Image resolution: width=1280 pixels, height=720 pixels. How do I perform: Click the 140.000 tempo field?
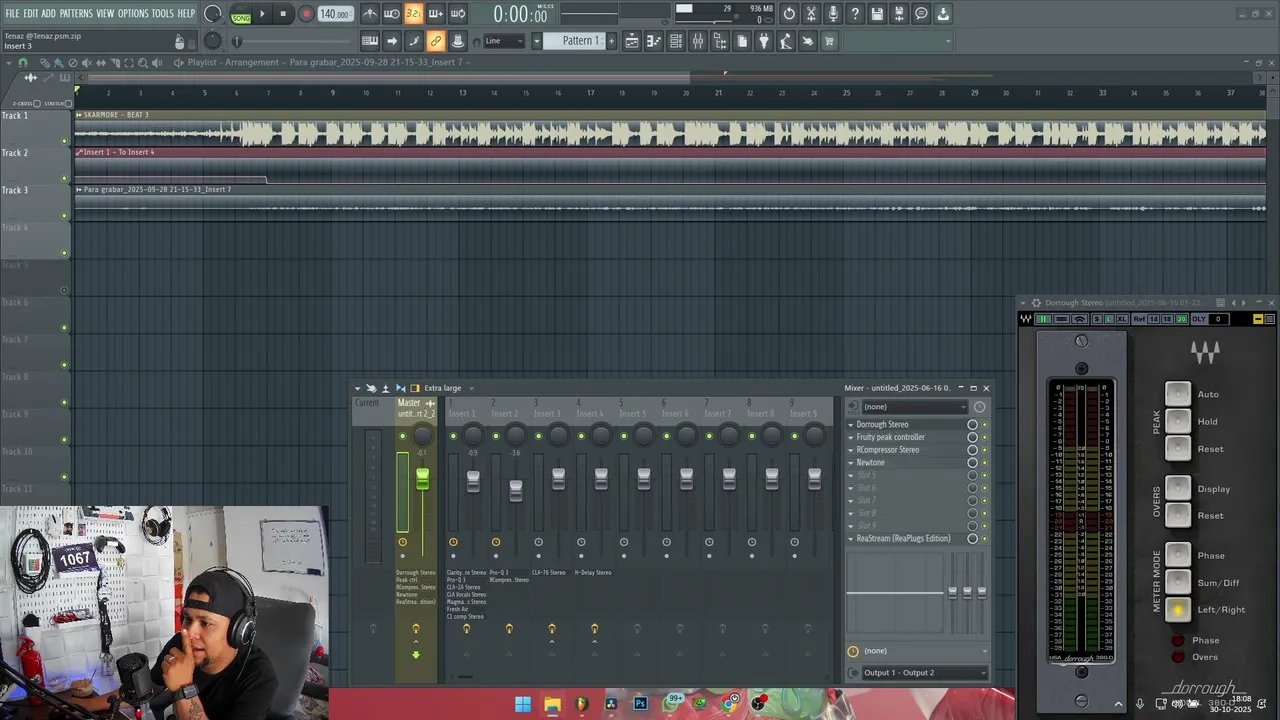[x=335, y=14]
